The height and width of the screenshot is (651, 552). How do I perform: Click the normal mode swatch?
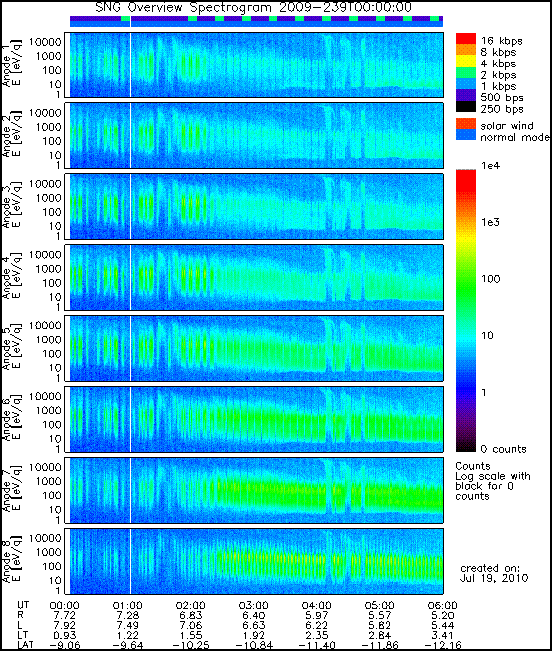[x=466, y=135]
